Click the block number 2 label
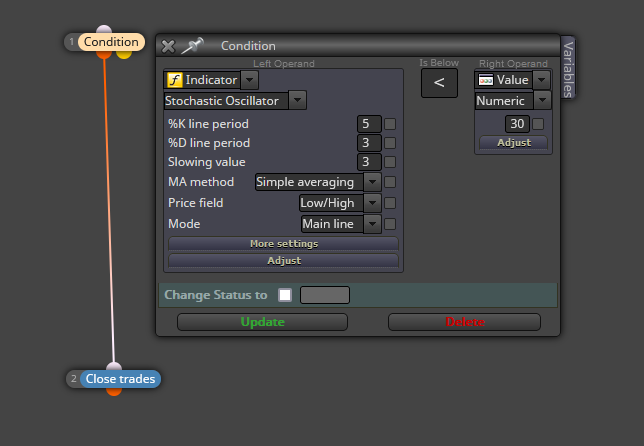This screenshot has height=446, width=644. 74,379
